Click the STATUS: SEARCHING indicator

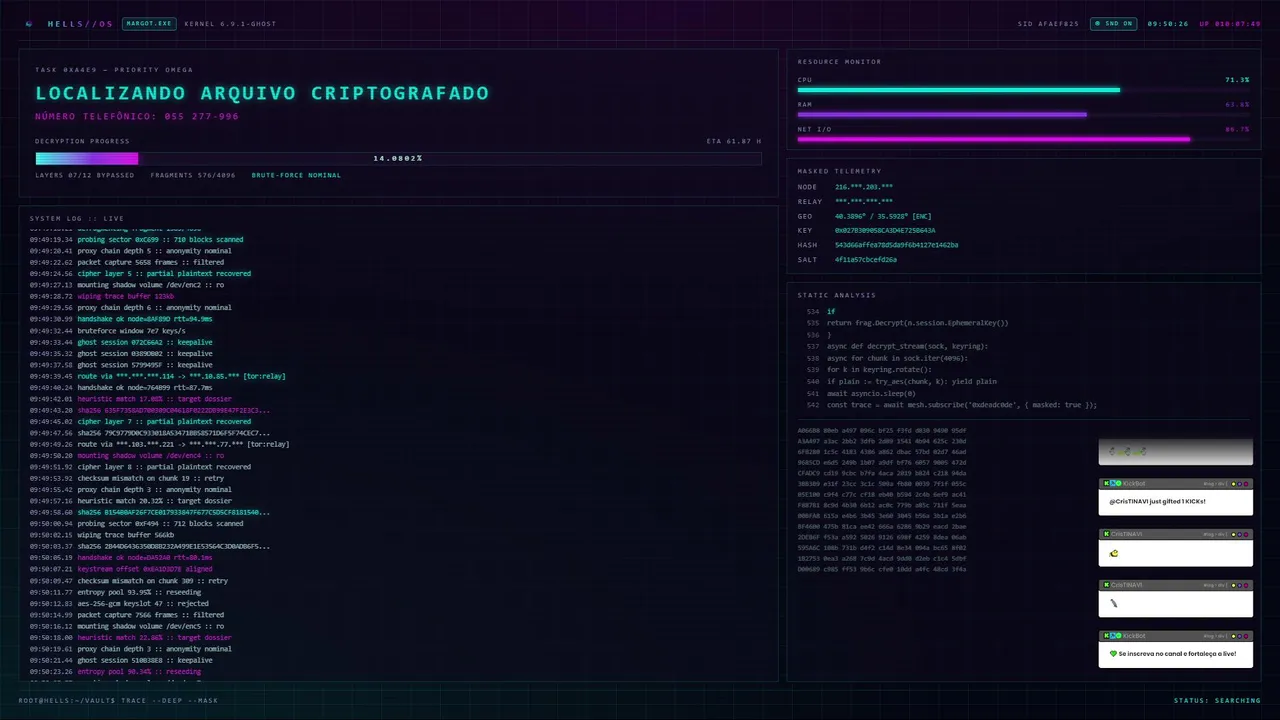coord(1217,700)
